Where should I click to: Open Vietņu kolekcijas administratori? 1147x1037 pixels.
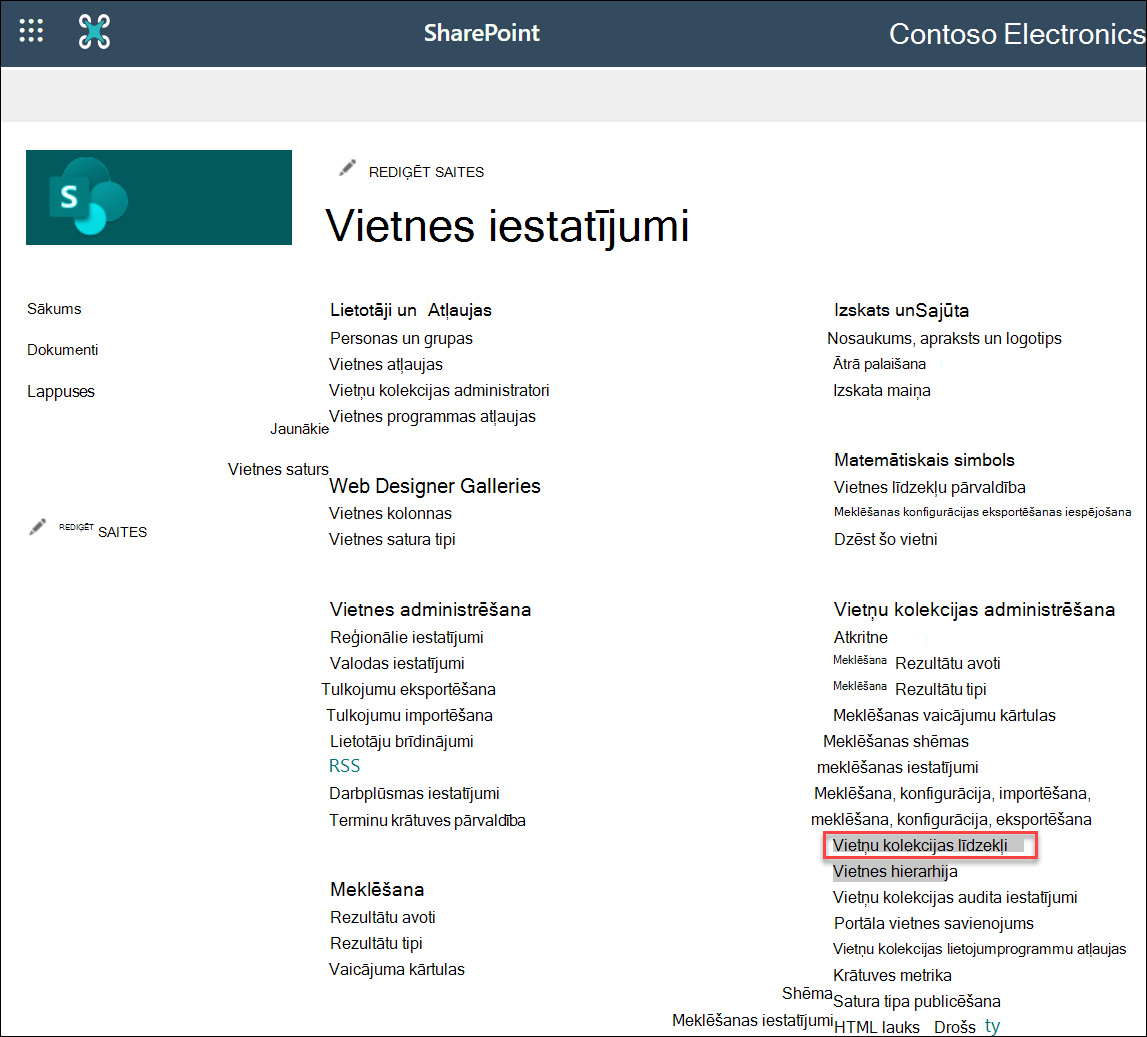click(x=439, y=390)
